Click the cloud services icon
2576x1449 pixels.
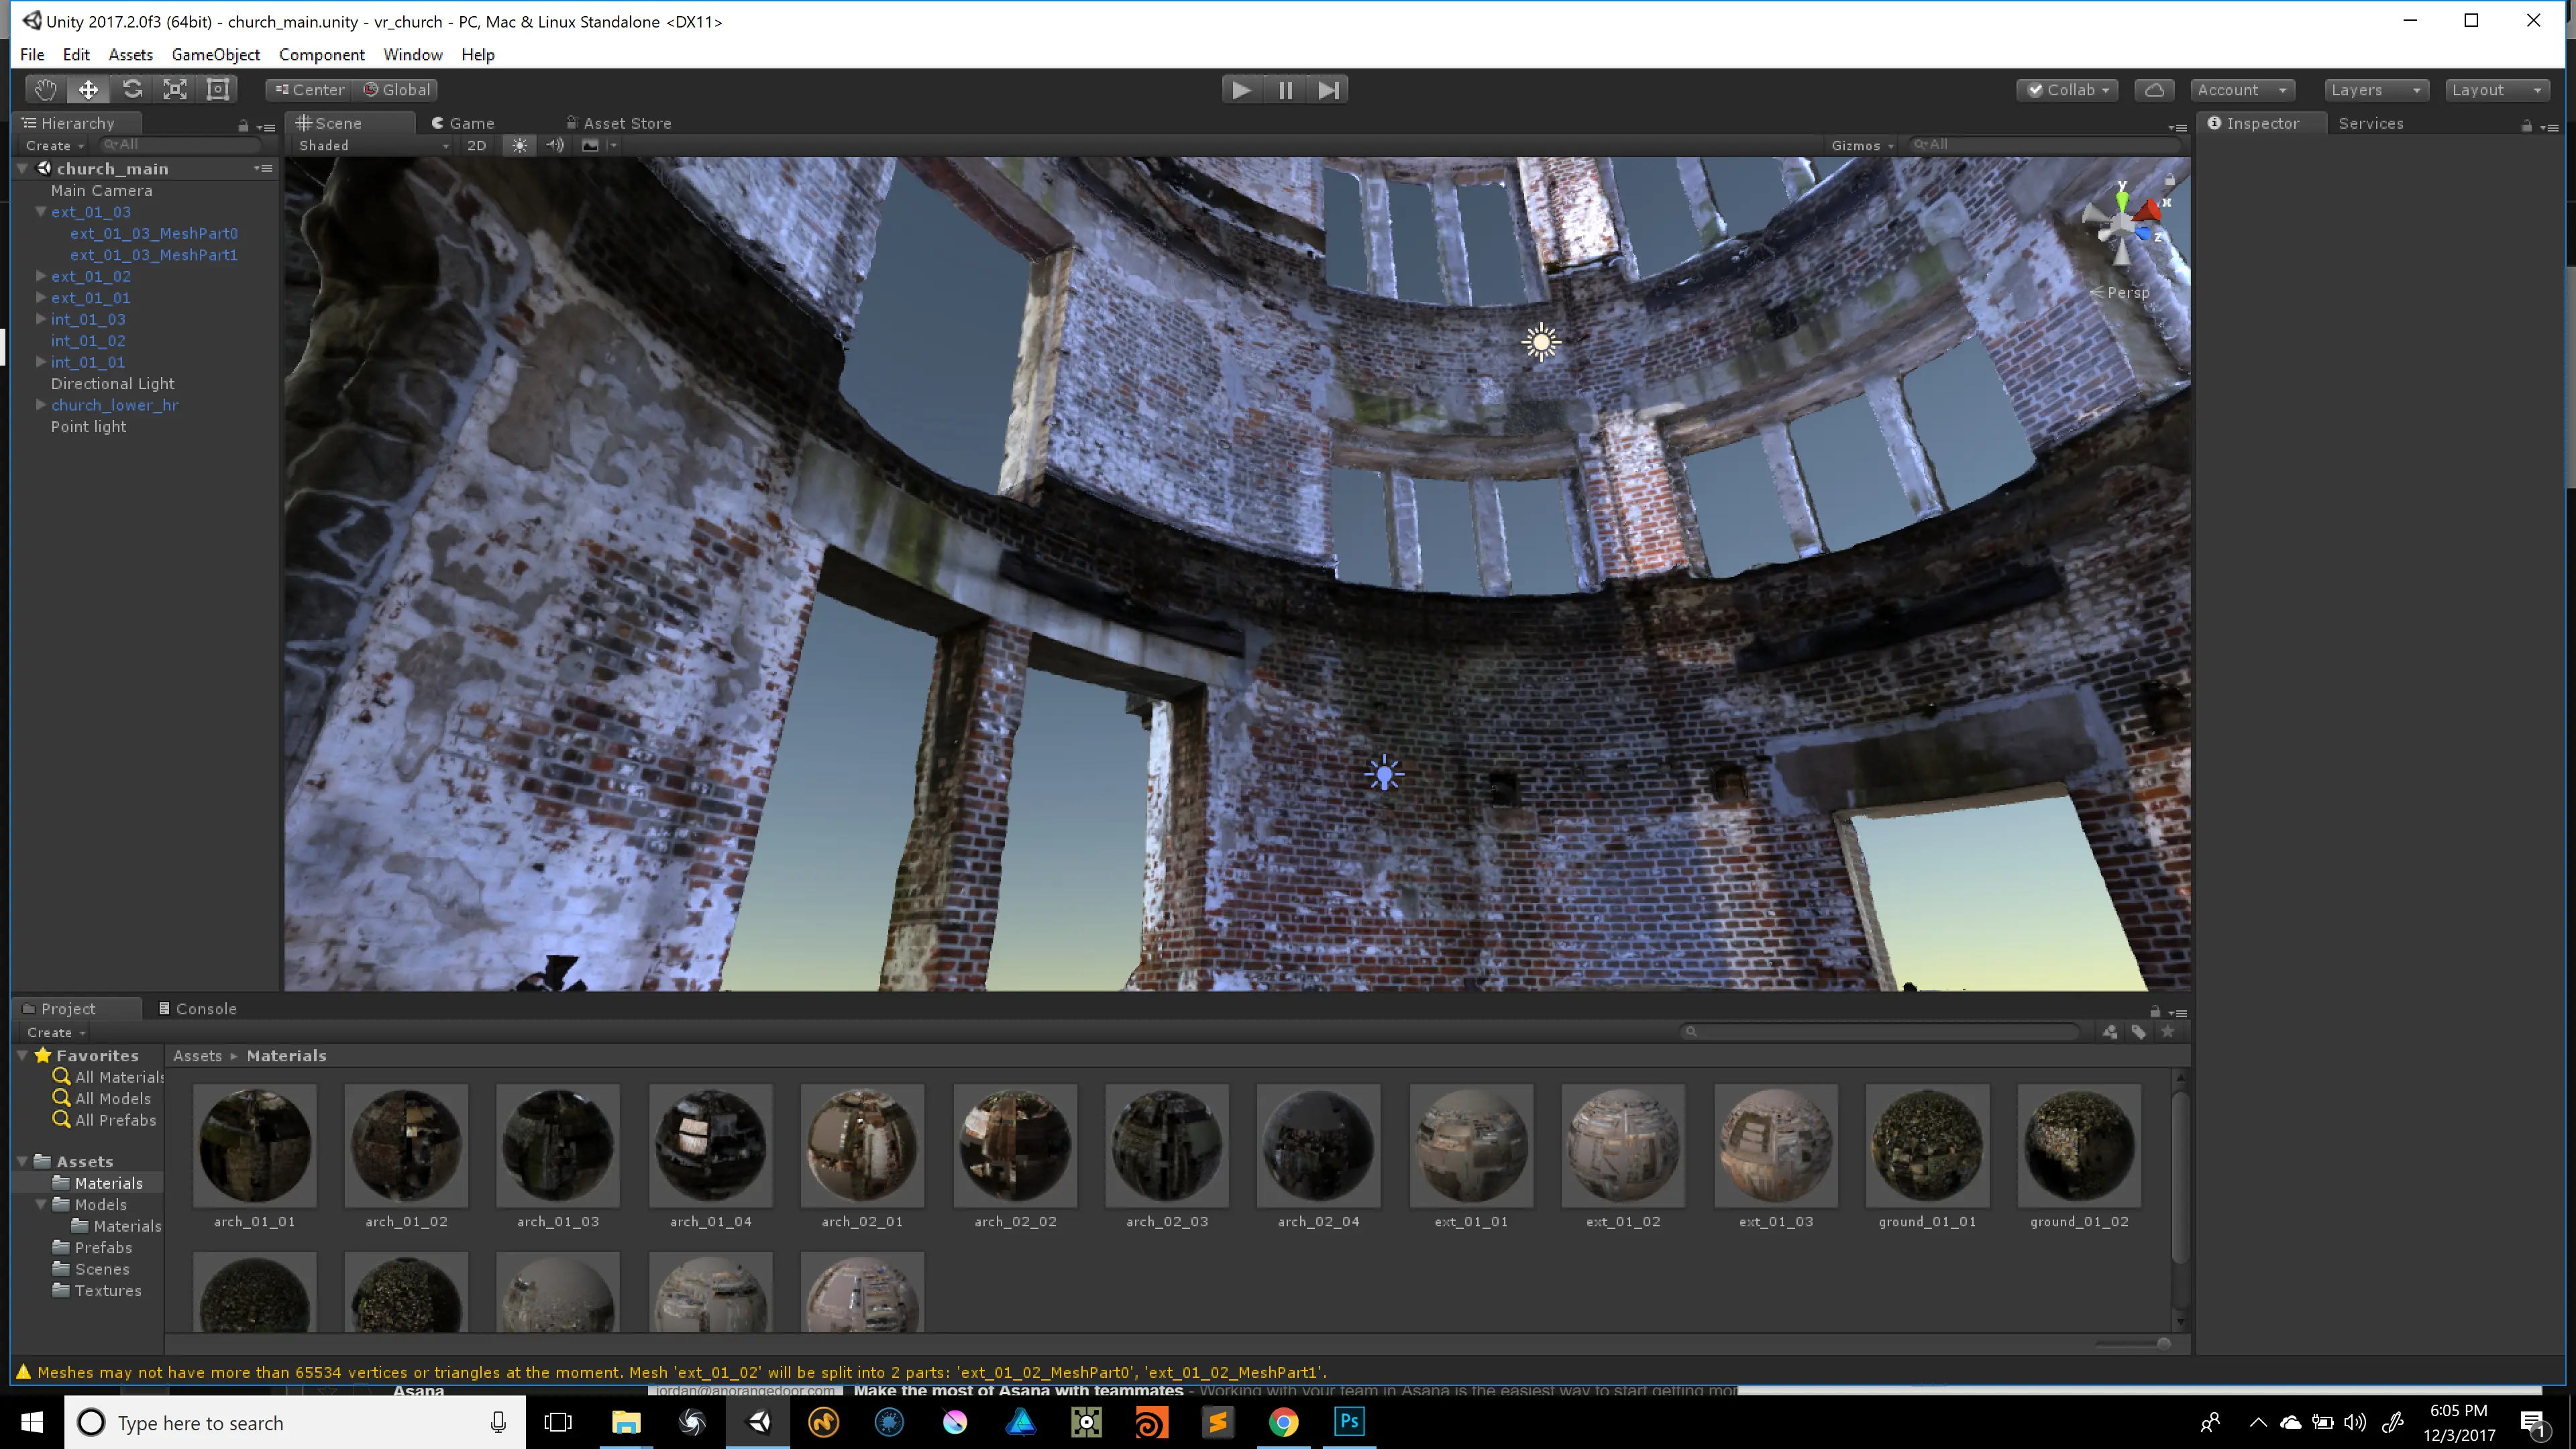pos(2154,90)
